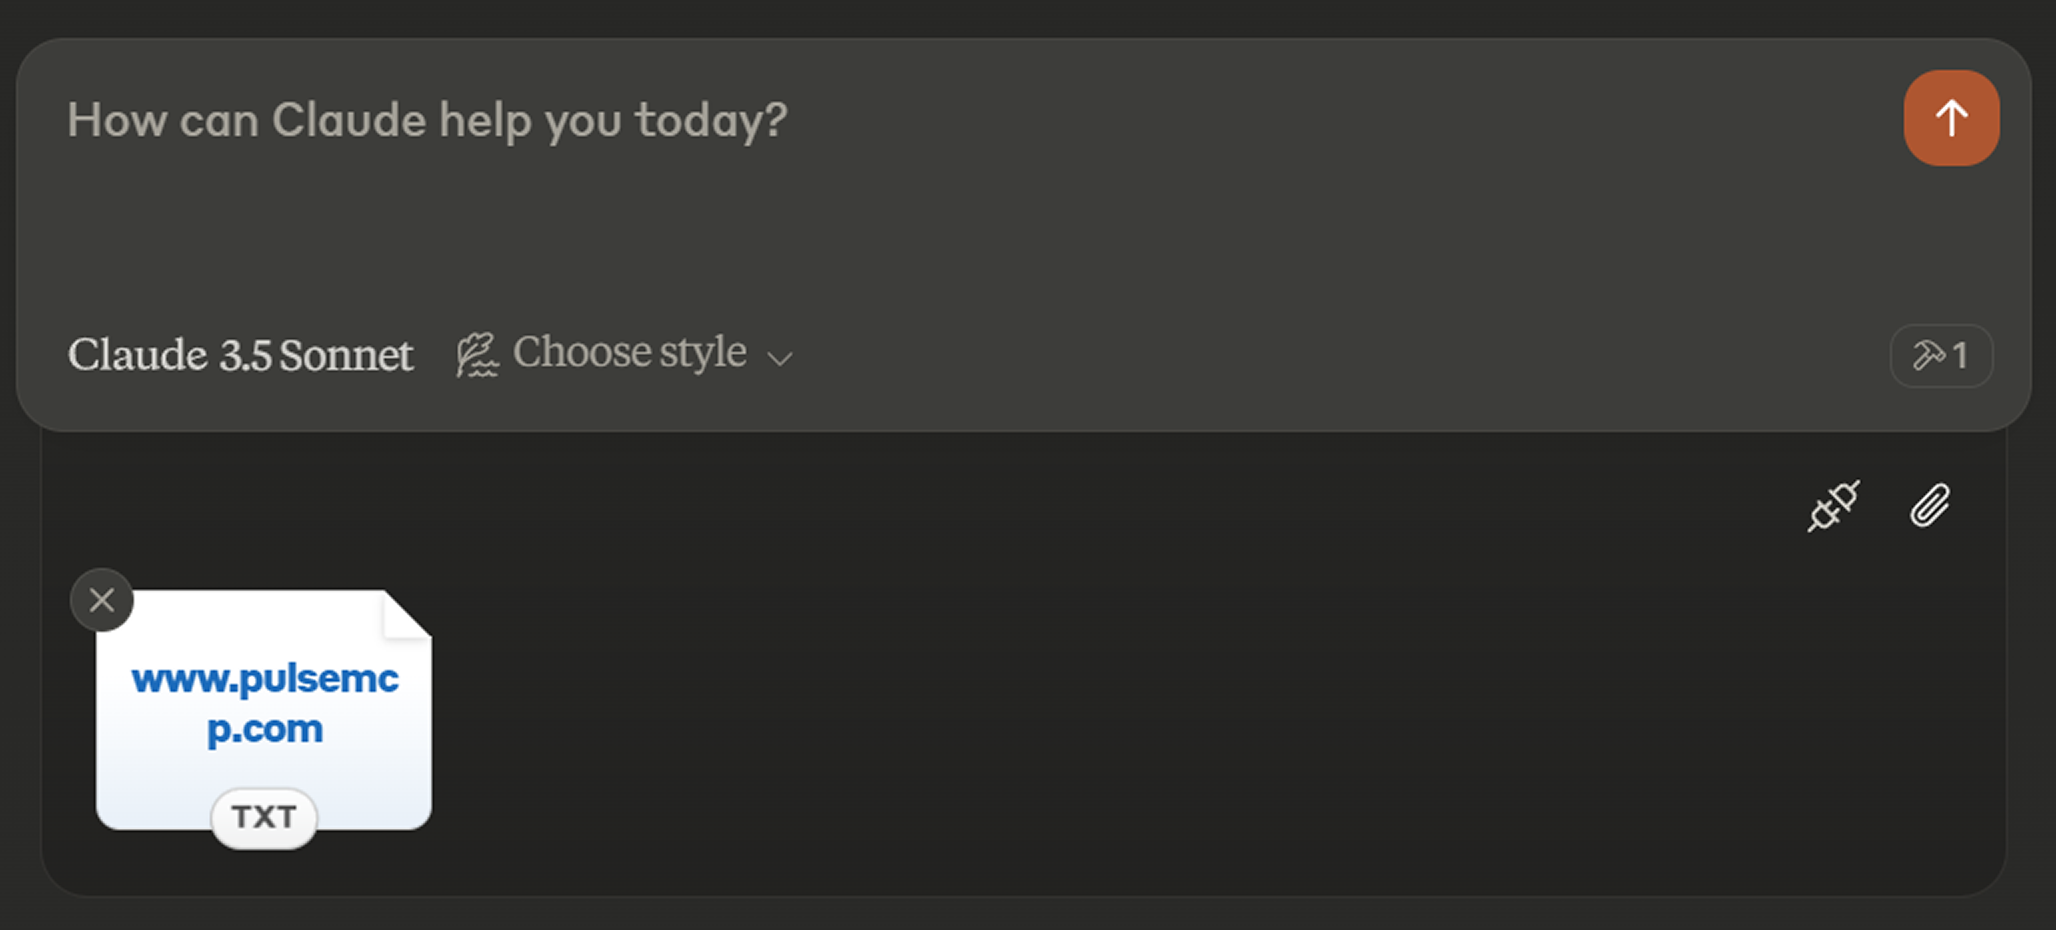
Task: Click the message input placeholder text
Action: coord(427,121)
